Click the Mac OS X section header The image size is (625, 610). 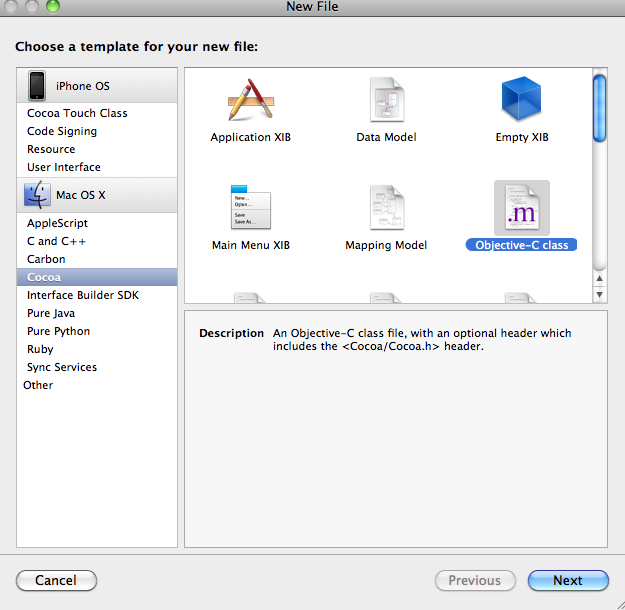[x=97, y=195]
